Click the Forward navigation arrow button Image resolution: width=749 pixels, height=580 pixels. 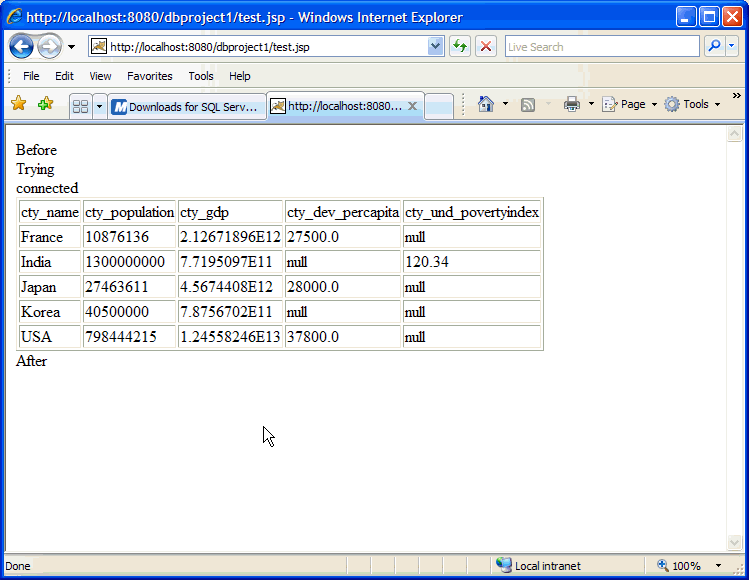point(49,46)
